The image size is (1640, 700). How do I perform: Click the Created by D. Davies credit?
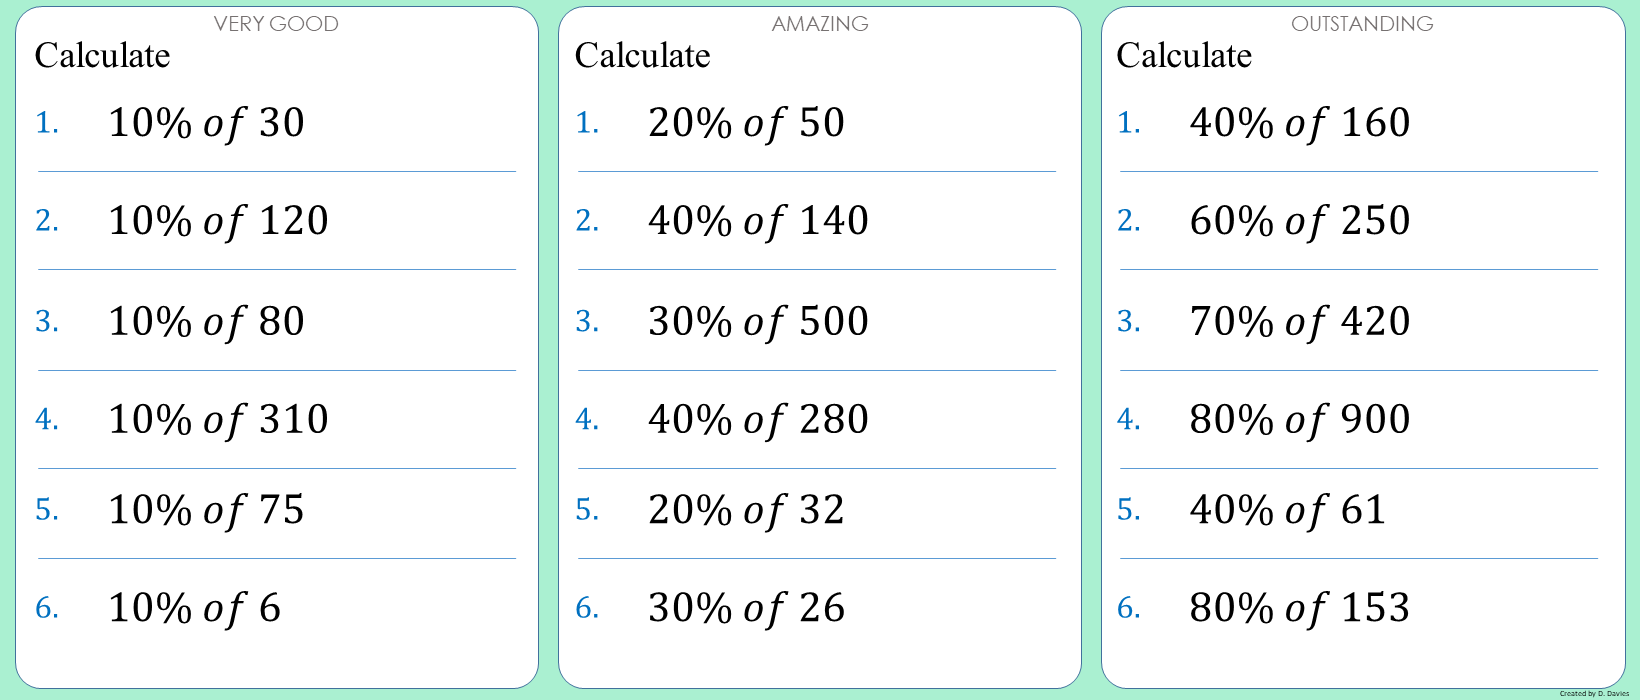point(1594,693)
